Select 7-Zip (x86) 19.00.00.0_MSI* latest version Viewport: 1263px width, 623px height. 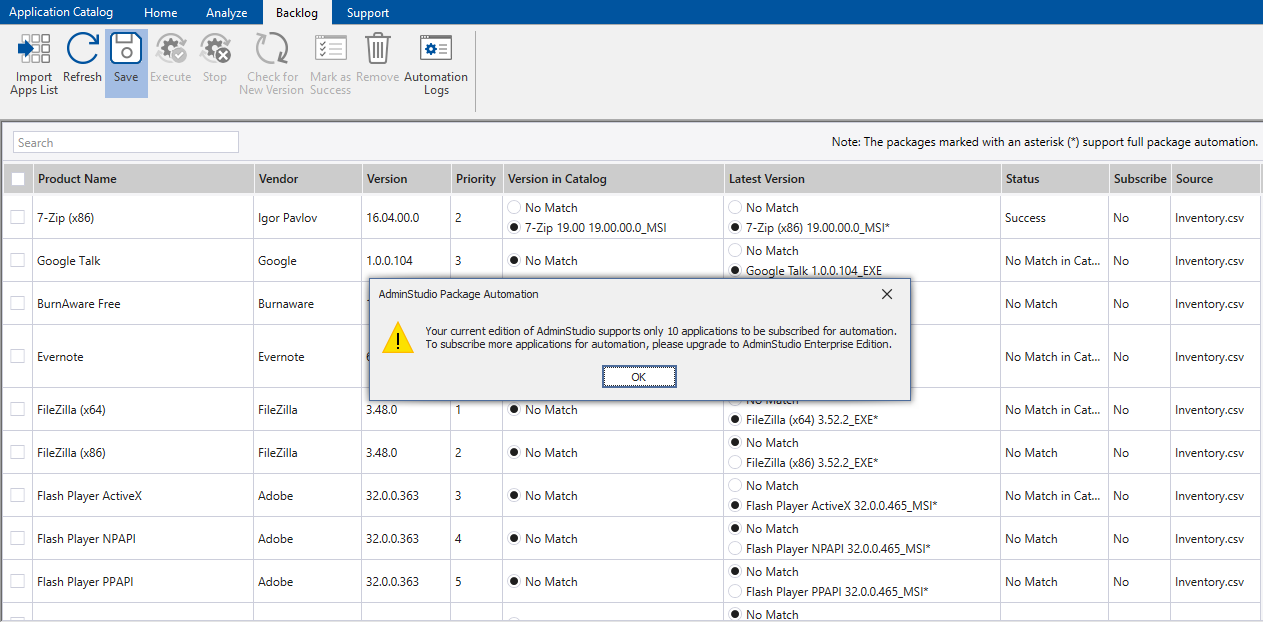[x=736, y=227]
